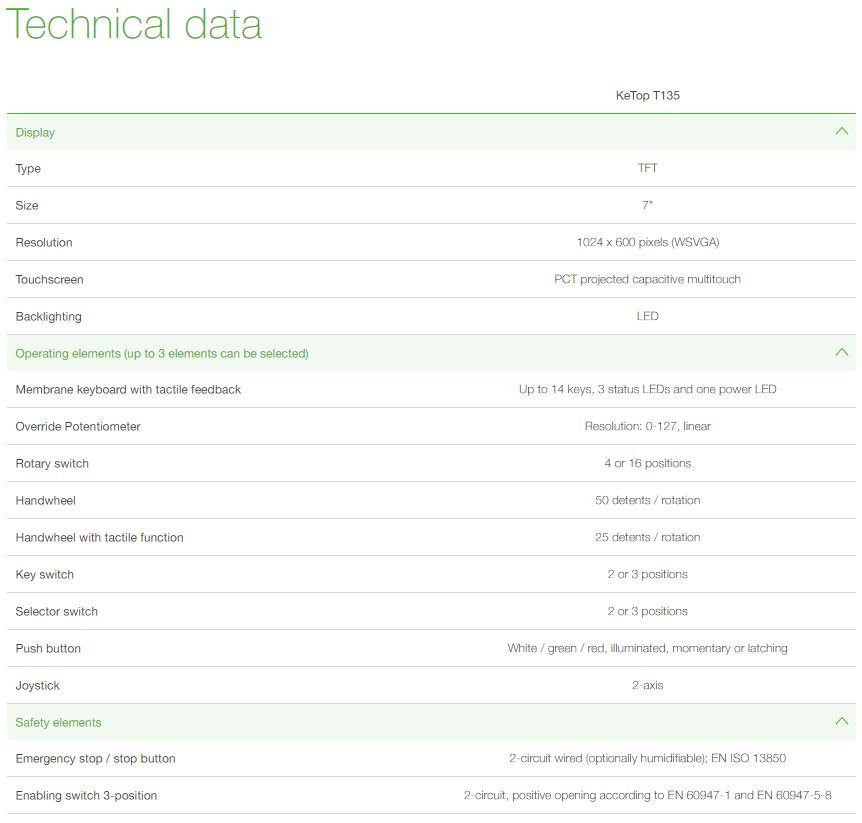Click the Resolution row label
Viewport: 862px width, 823px height.
[x=44, y=243]
